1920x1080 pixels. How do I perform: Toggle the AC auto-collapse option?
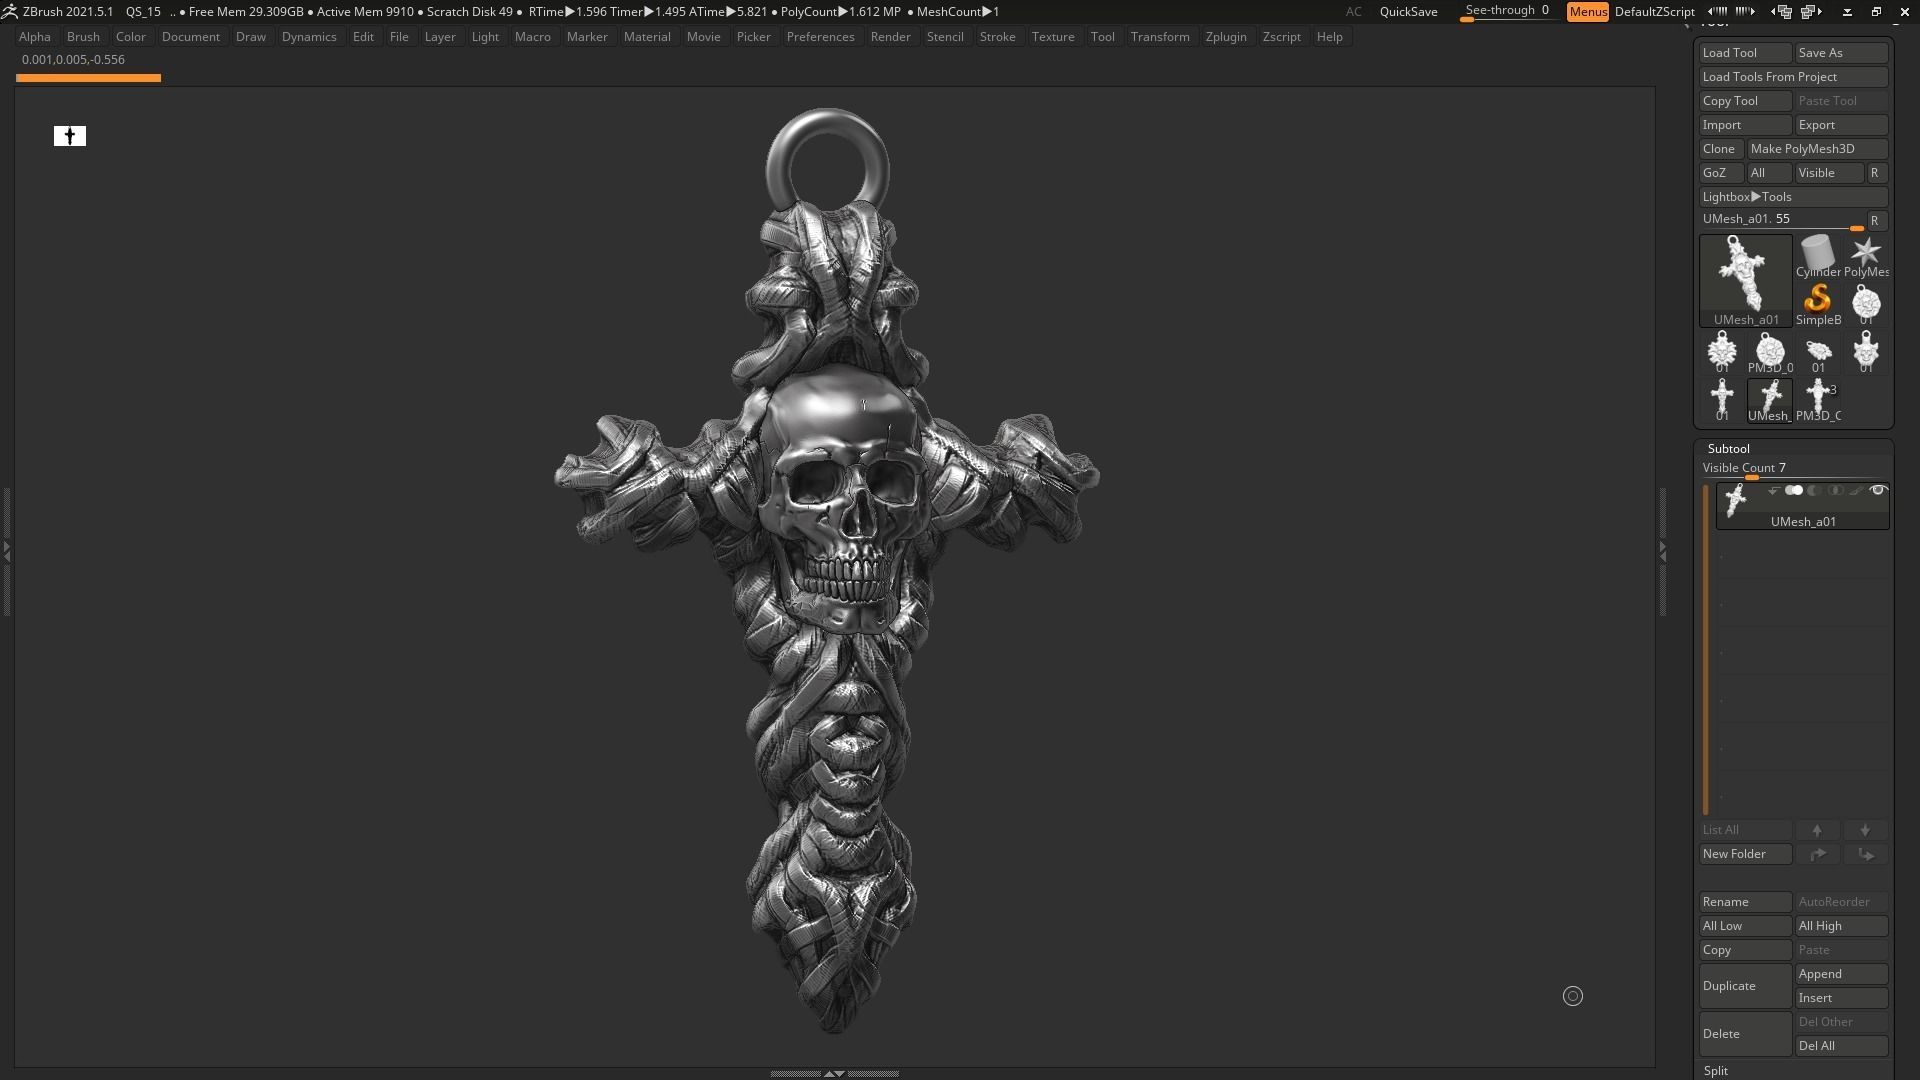(1353, 12)
